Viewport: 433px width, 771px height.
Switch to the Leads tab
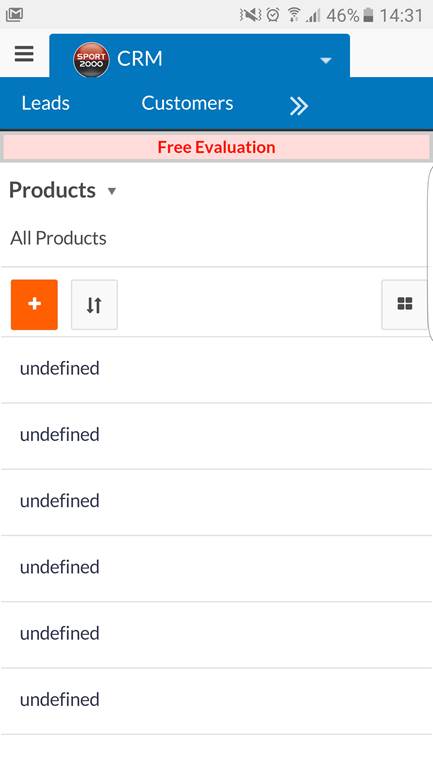(x=46, y=103)
